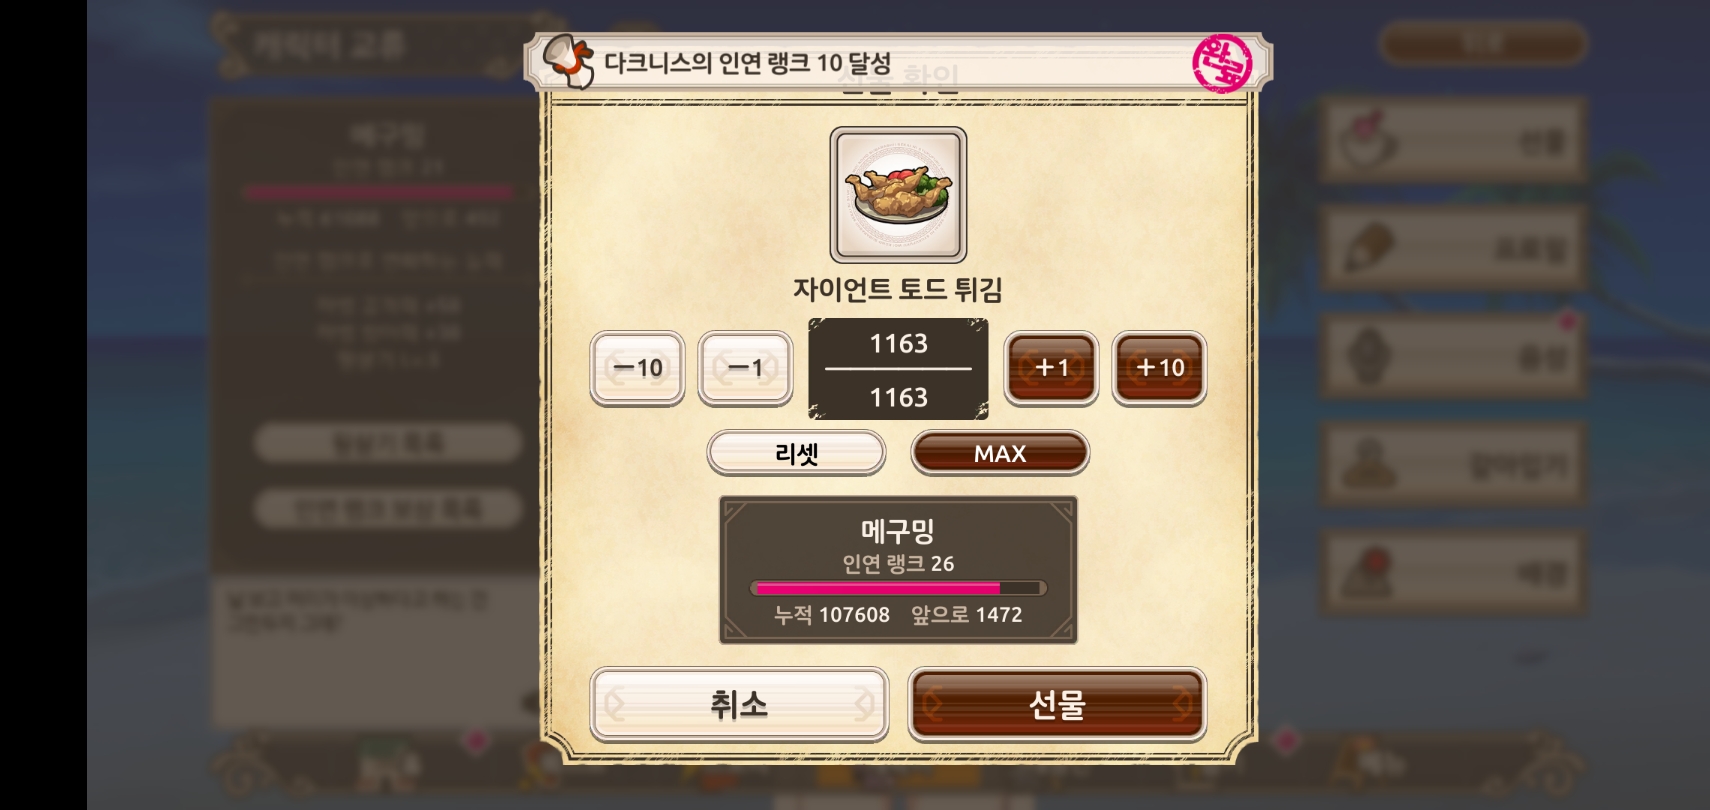This screenshot has width=1710, height=810.
Task: Click the brown button at top right
Action: pyautogui.click(x=1483, y=43)
